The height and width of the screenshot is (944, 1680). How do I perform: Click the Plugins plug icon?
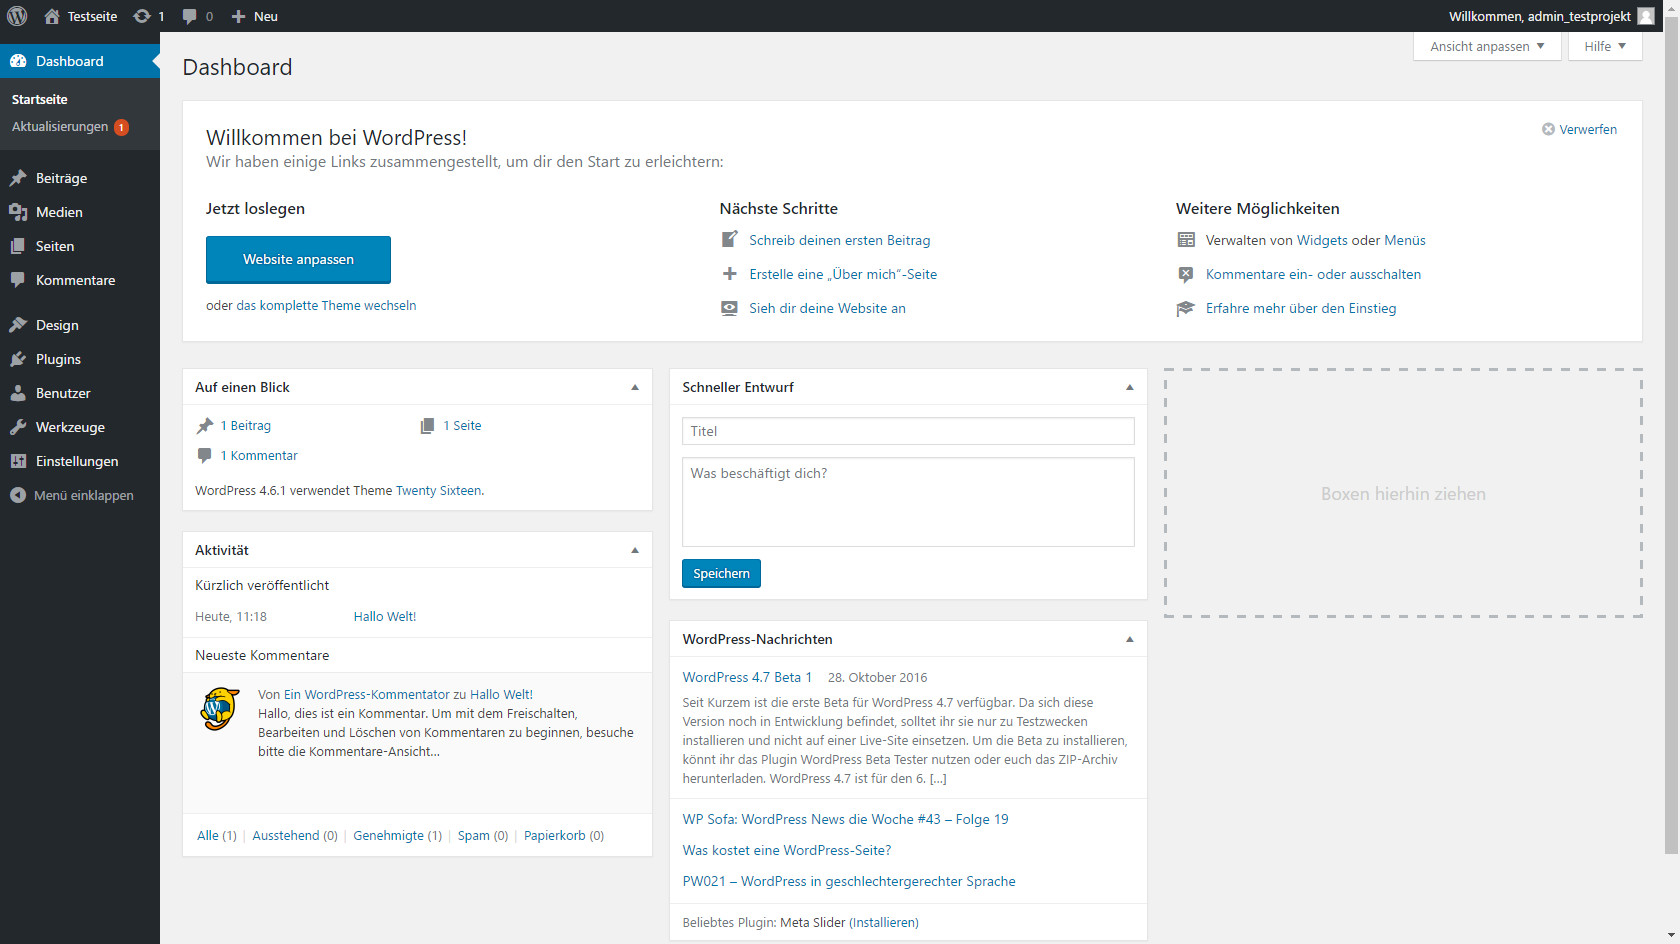(x=18, y=359)
